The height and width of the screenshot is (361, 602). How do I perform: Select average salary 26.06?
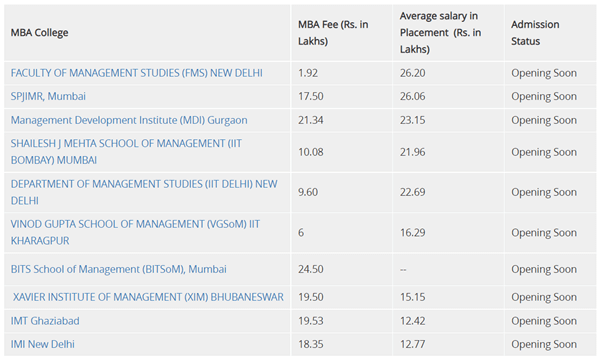(x=412, y=96)
